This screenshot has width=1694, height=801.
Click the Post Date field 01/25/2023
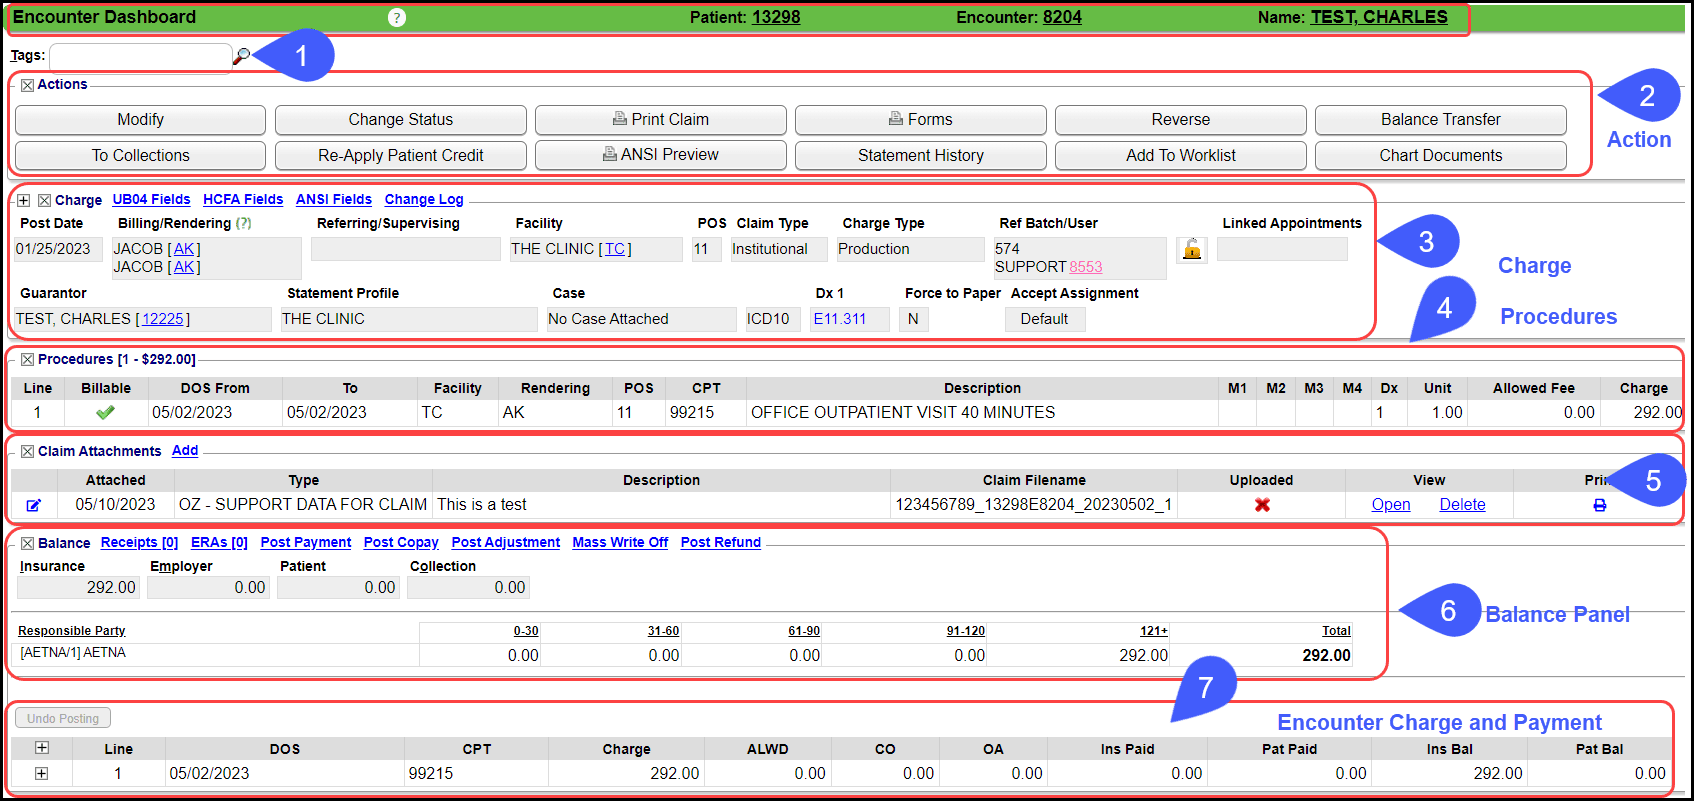(x=58, y=249)
